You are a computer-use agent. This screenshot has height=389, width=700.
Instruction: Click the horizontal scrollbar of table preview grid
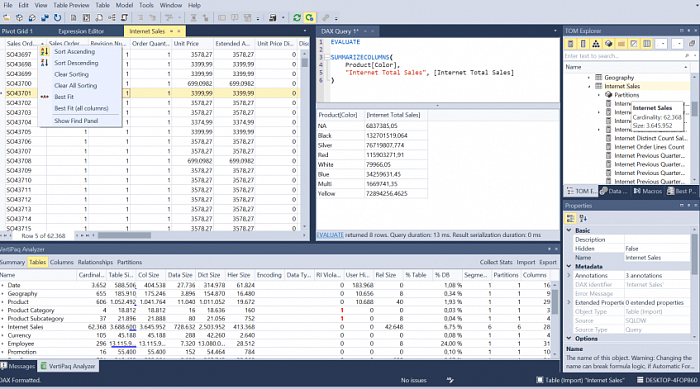pyautogui.click(x=124, y=235)
